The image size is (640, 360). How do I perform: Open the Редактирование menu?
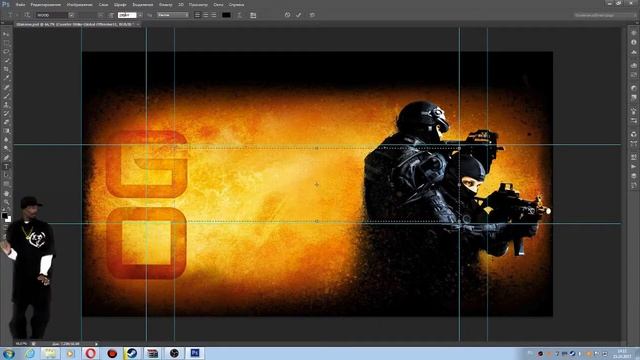point(46,4)
